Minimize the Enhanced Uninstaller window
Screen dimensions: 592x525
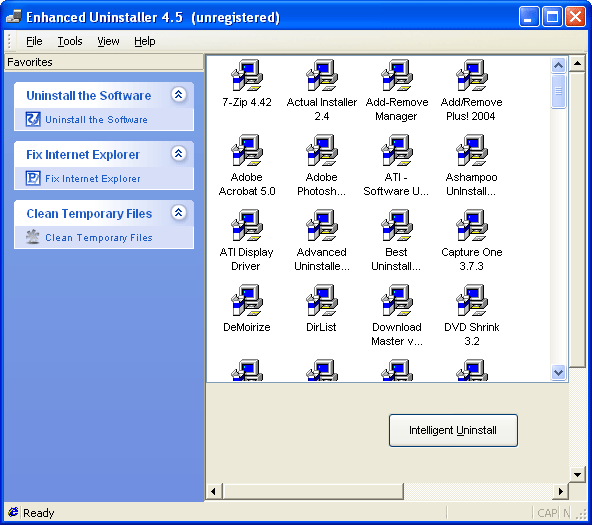[x=529, y=17]
